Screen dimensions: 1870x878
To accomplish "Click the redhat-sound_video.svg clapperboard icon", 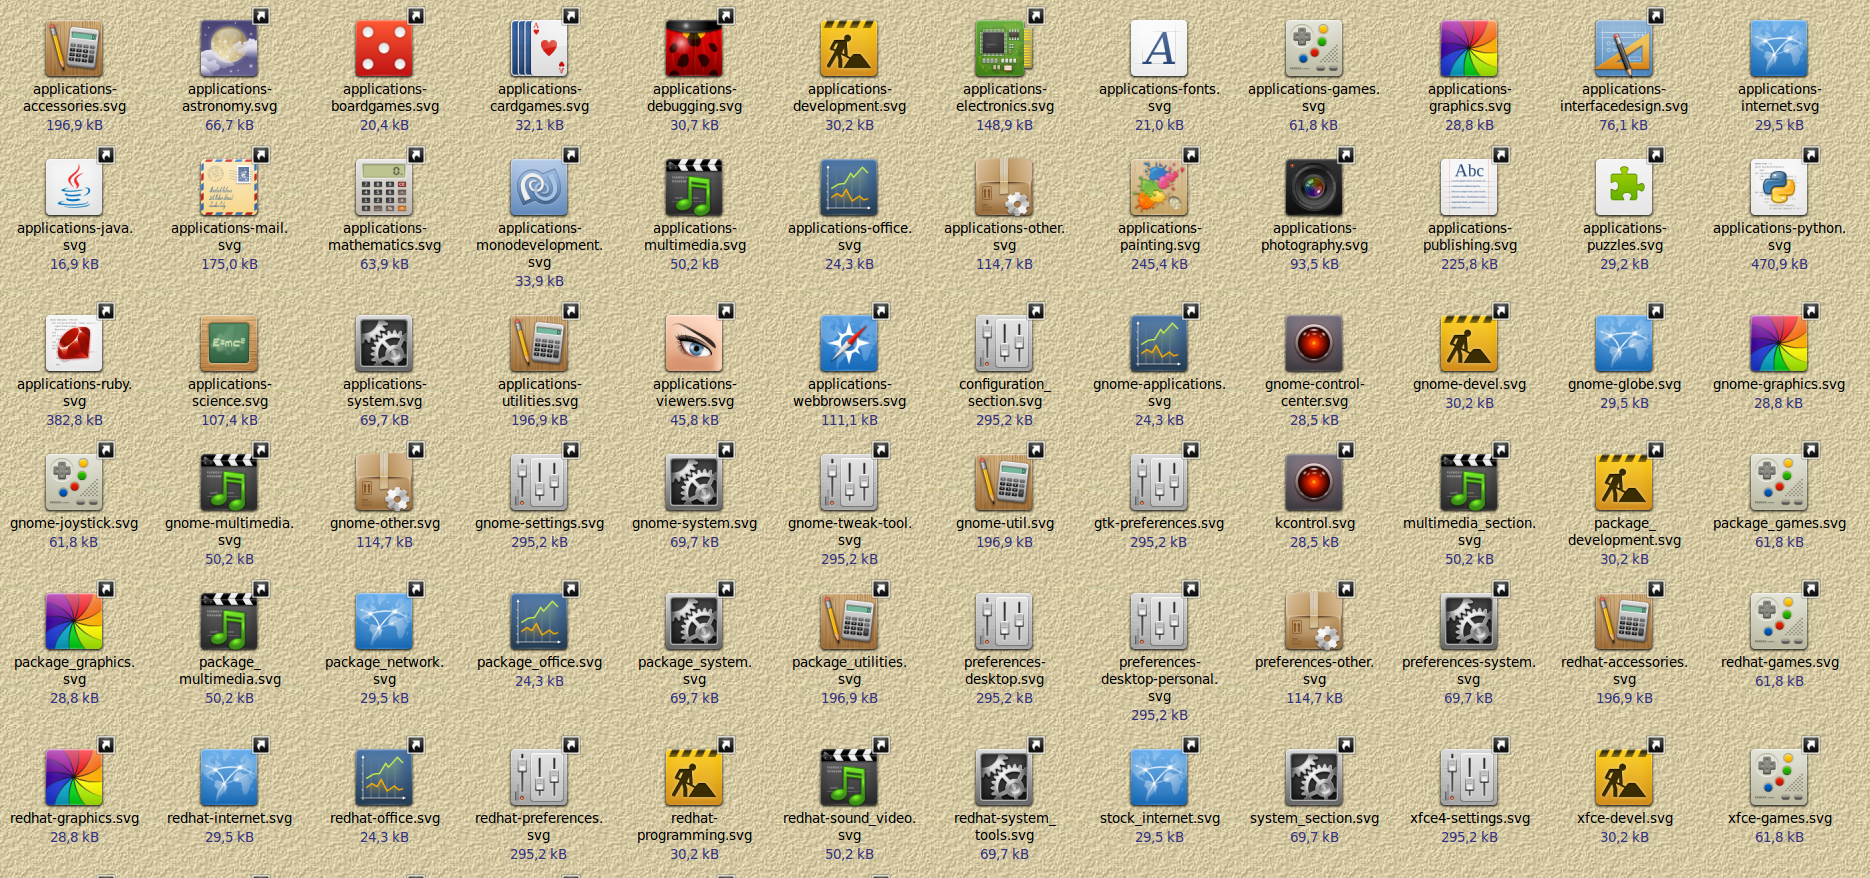I will (x=849, y=777).
